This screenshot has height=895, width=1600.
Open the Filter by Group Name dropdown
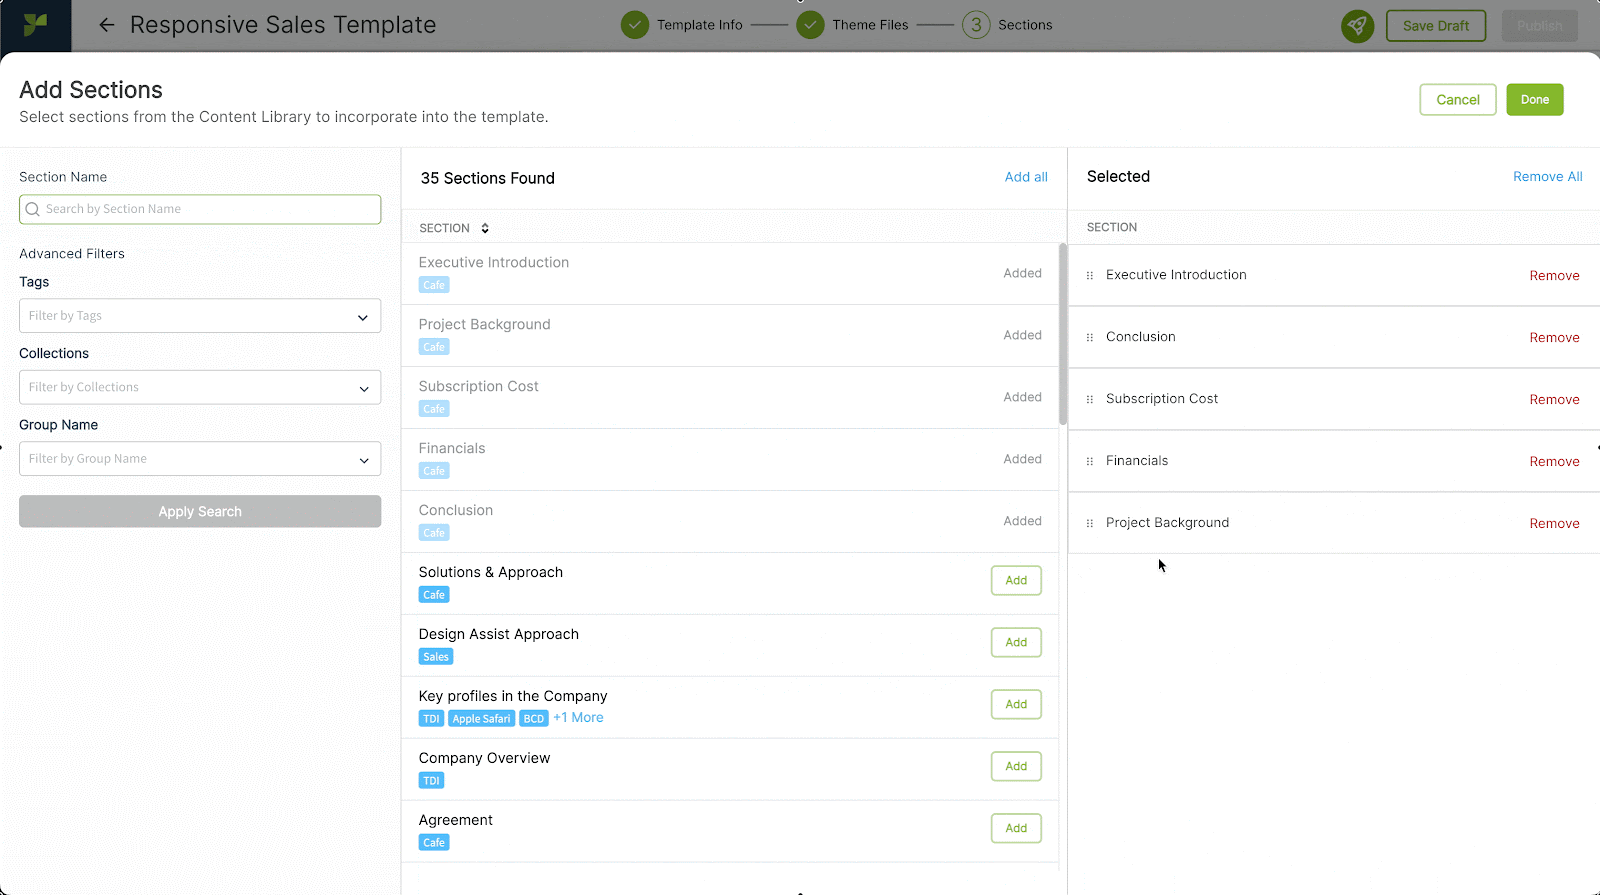click(x=200, y=459)
